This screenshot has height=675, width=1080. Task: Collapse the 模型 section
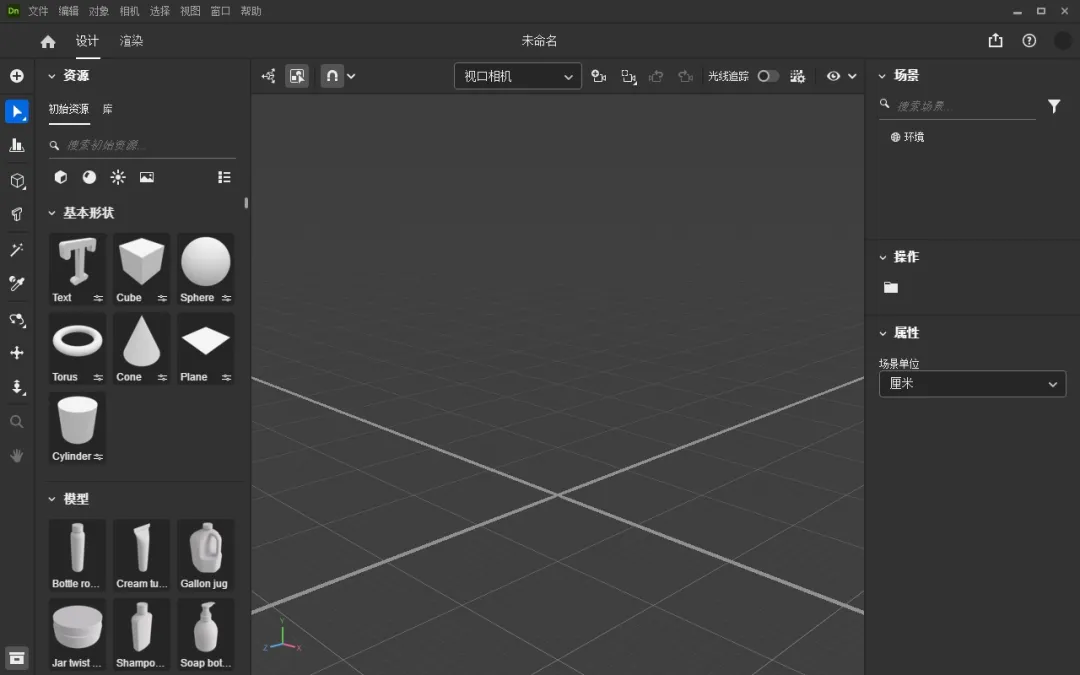point(52,499)
